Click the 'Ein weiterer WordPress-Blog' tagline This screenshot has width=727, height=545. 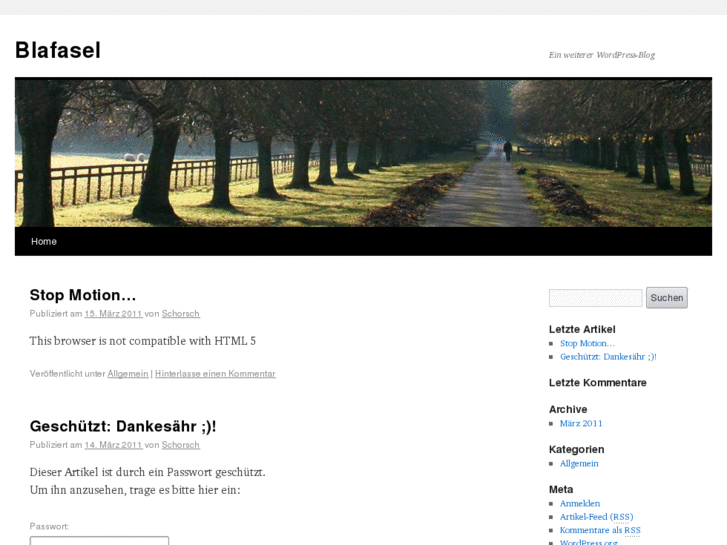click(602, 55)
